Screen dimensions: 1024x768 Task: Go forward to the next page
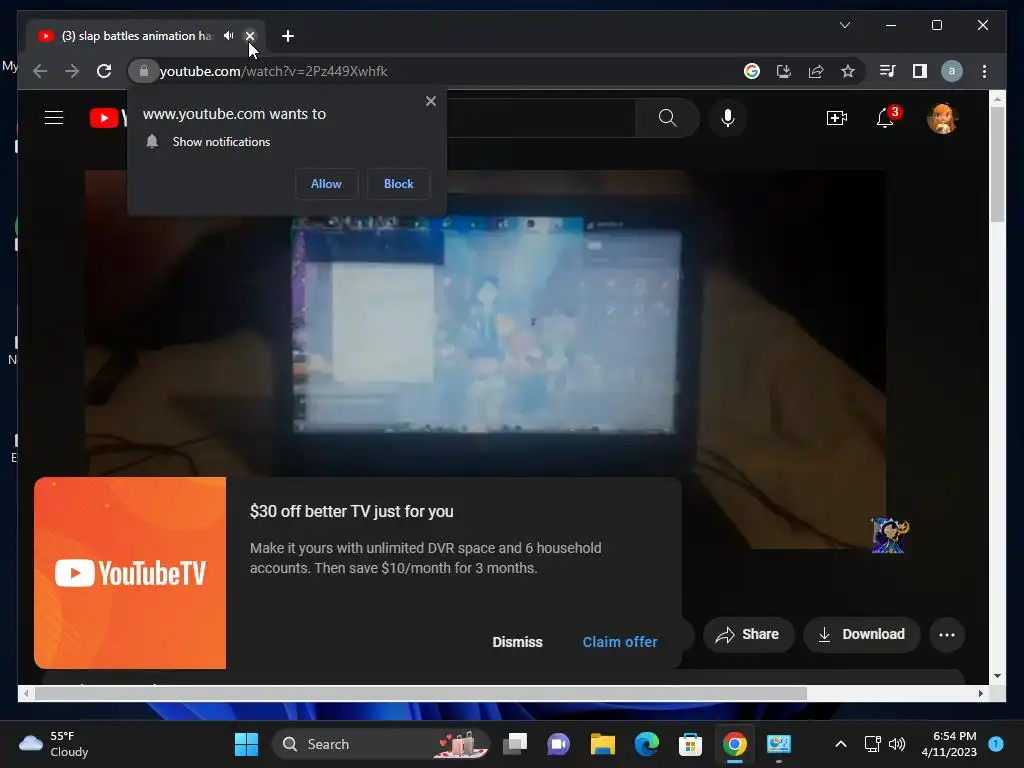click(x=72, y=71)
